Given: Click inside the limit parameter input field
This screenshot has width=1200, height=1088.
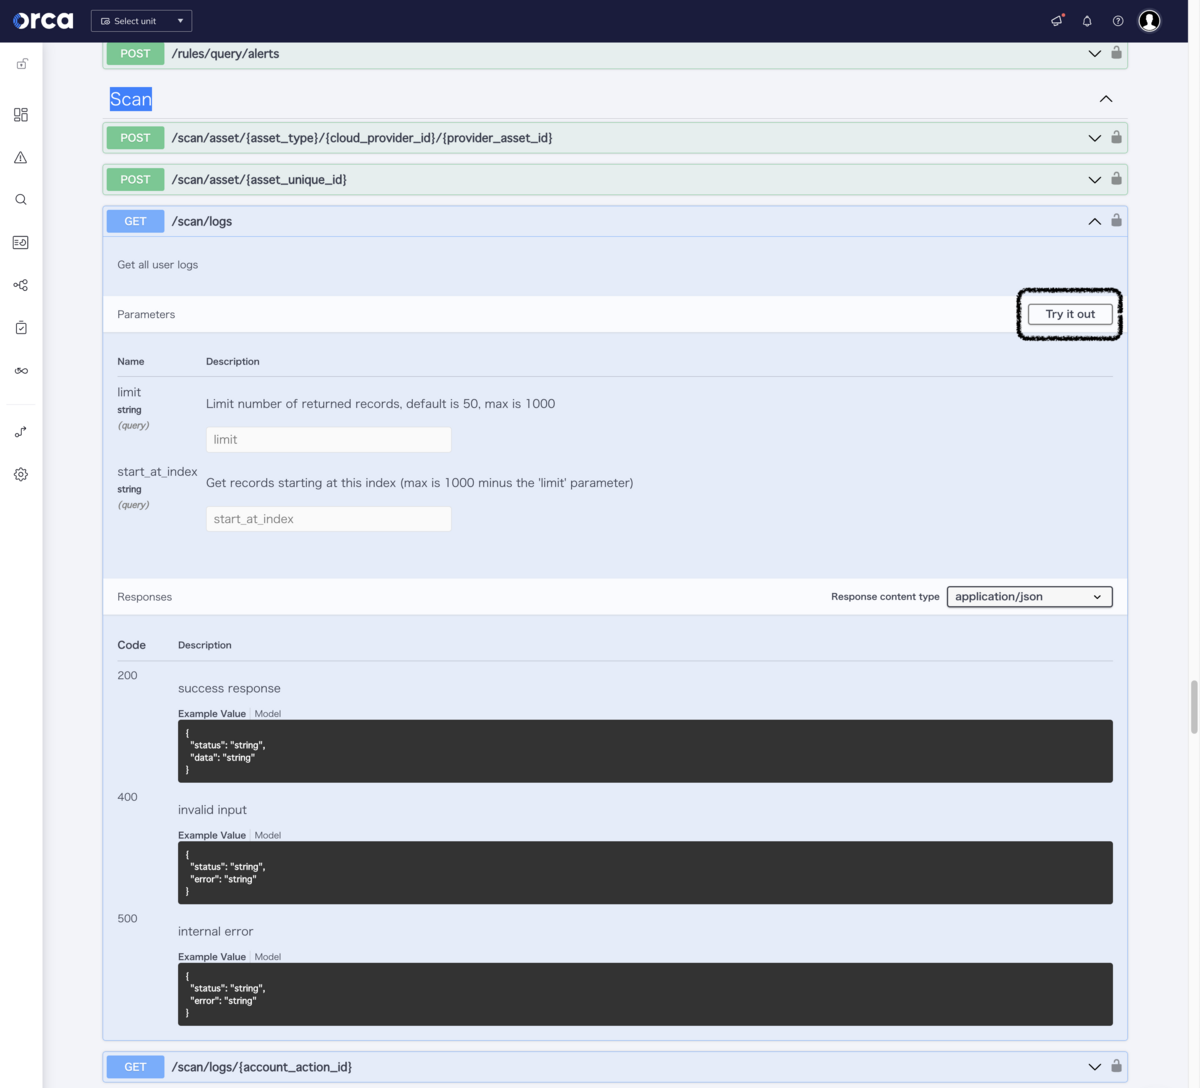Looking at the screenshot, I should click(x=328, y=439).
